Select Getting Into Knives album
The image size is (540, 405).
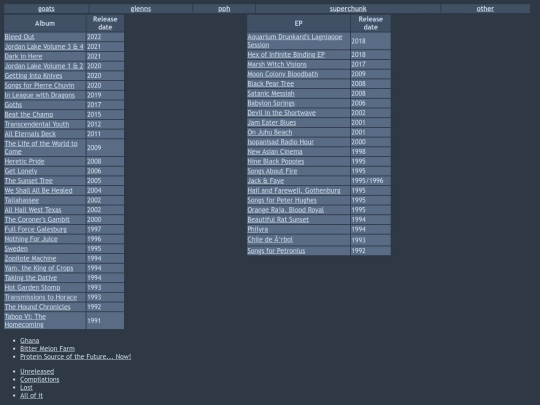[33, 75]
